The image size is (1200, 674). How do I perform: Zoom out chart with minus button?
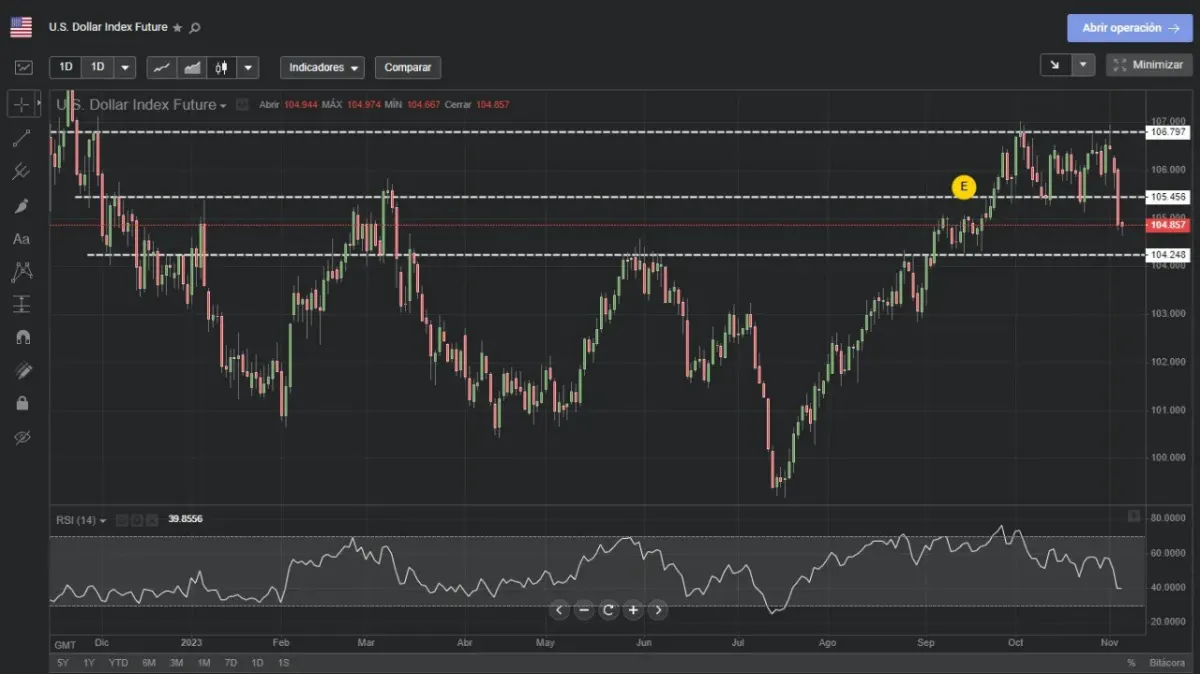coord(584,610)
